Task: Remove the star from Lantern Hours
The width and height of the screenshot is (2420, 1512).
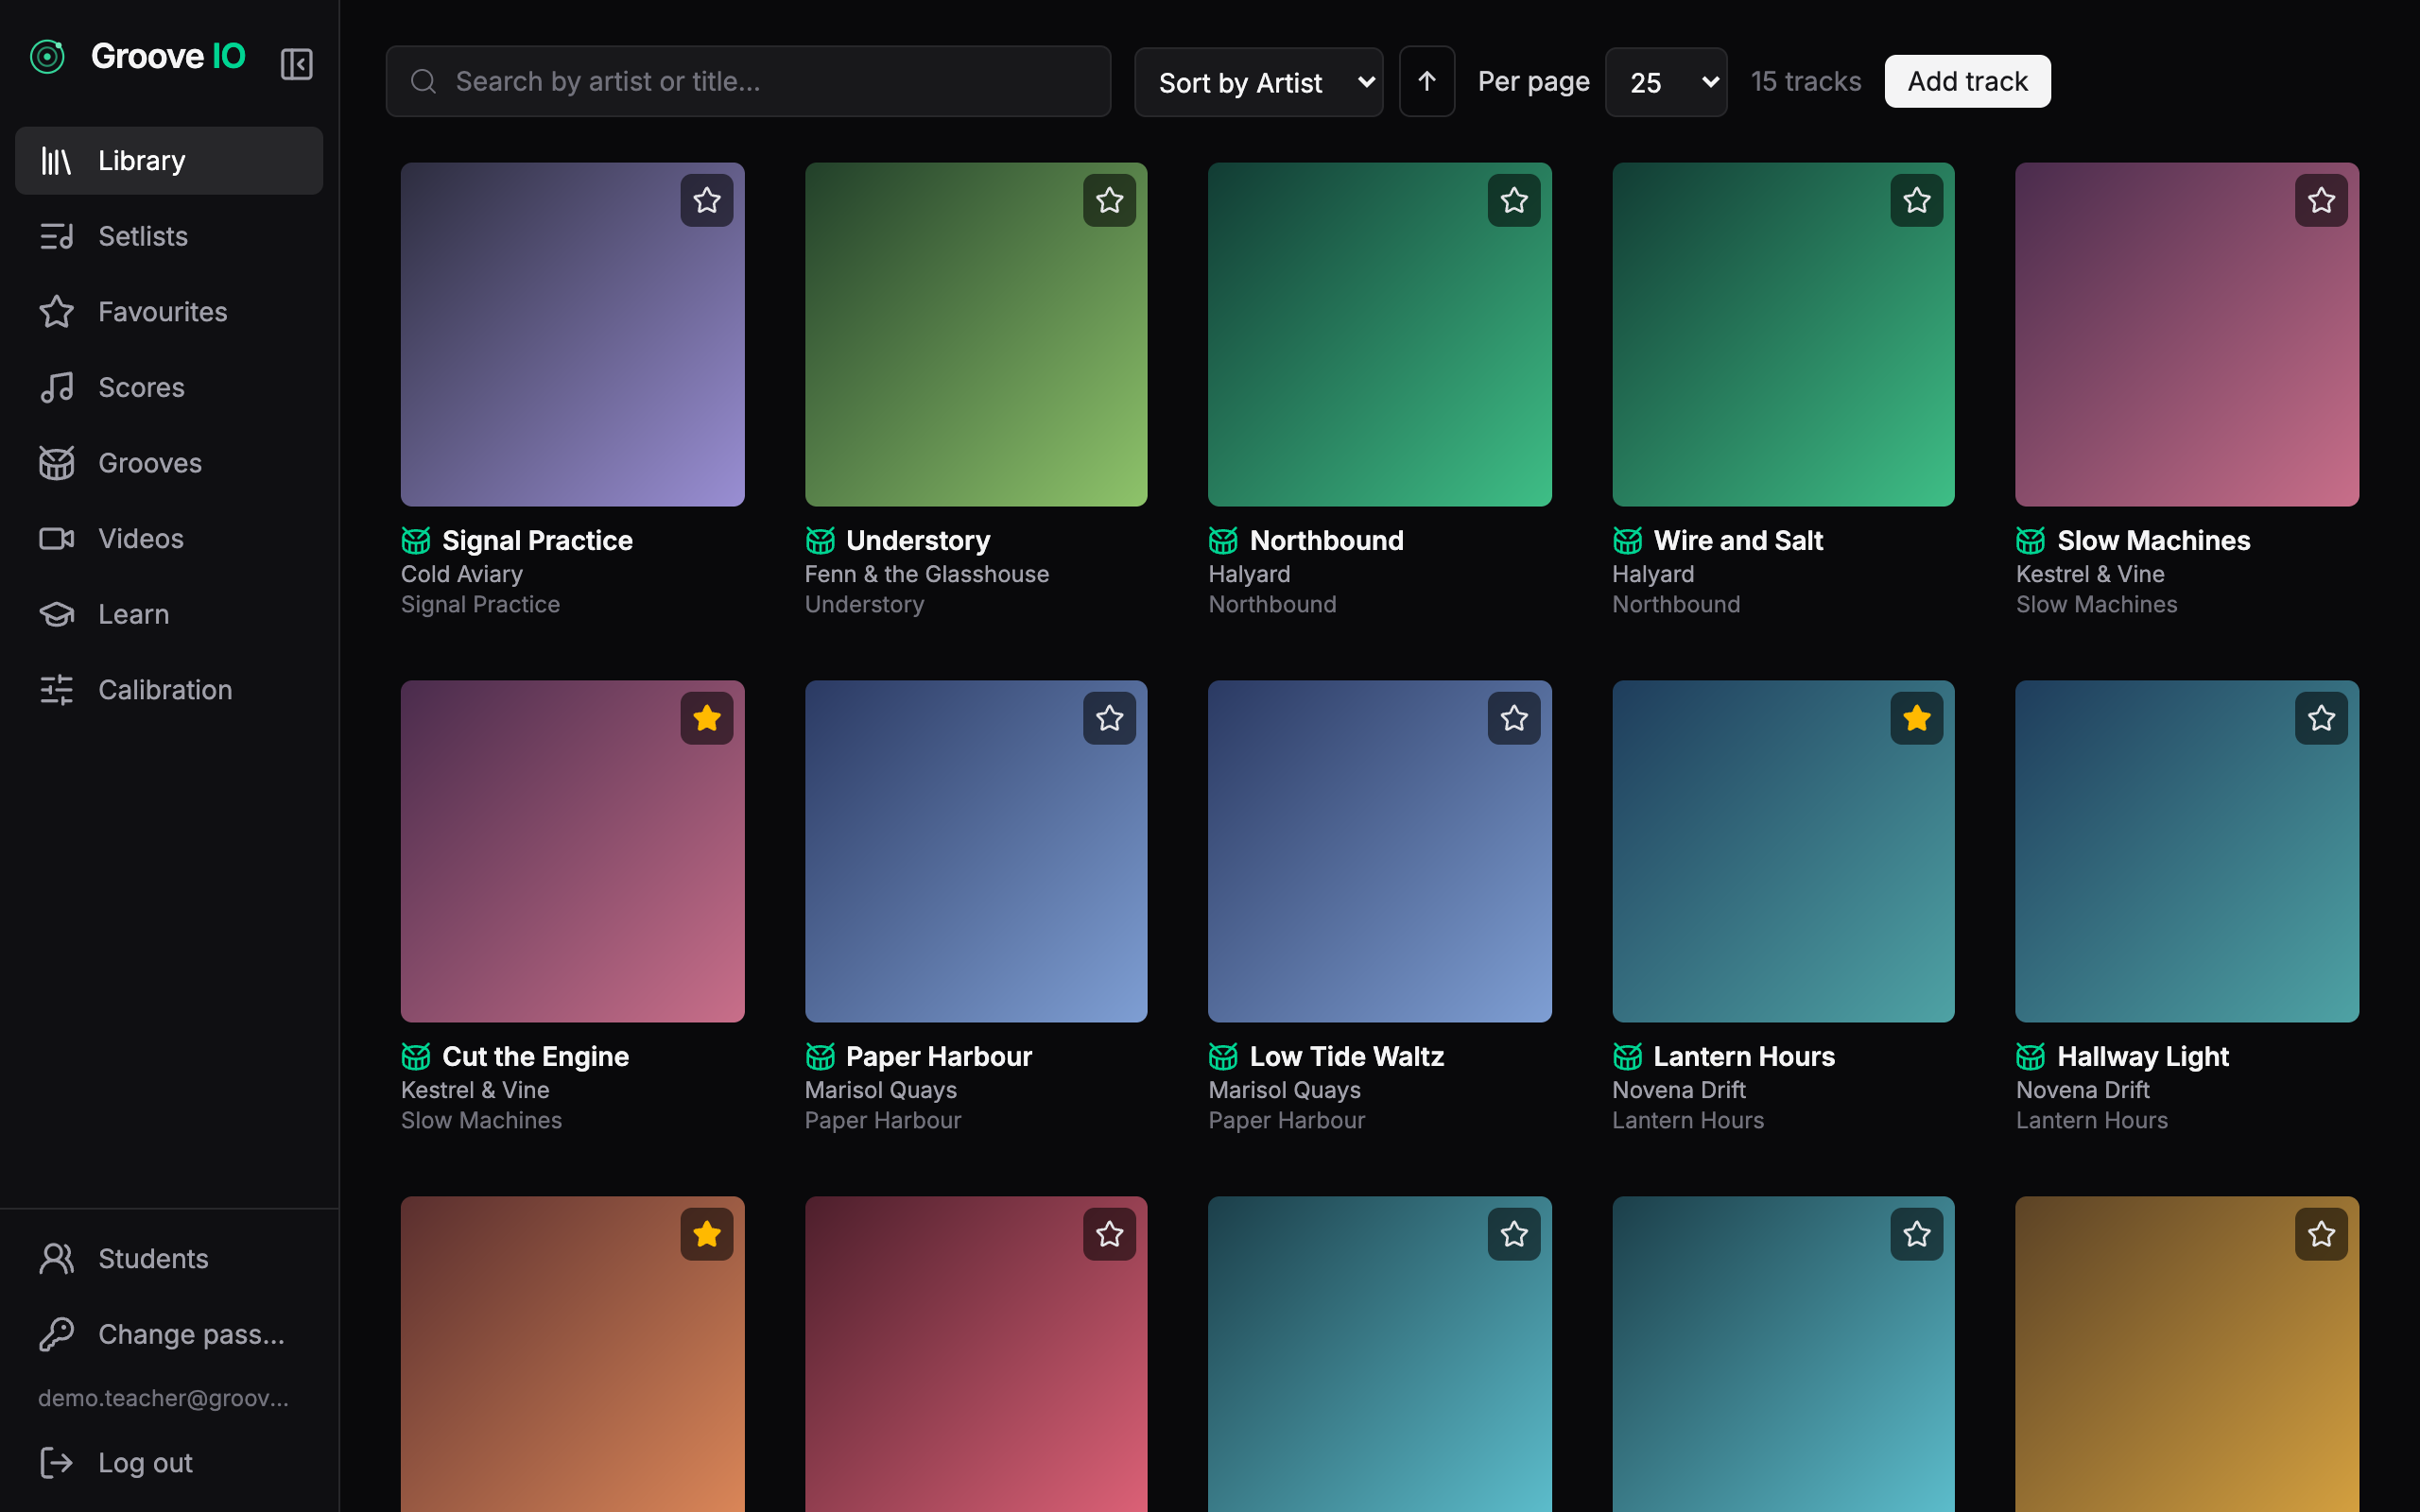Action: (x=1917, y=718)
